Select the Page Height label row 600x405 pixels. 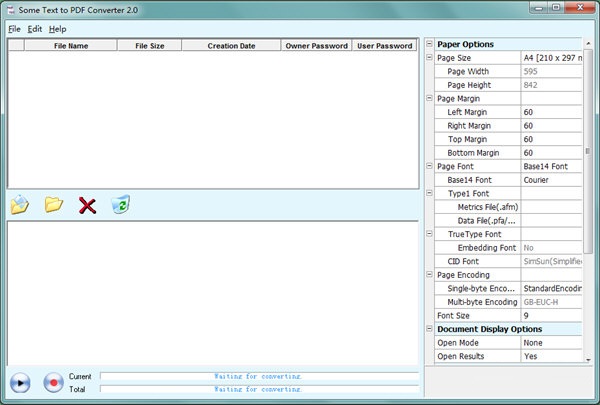click(x=478, y=85)
